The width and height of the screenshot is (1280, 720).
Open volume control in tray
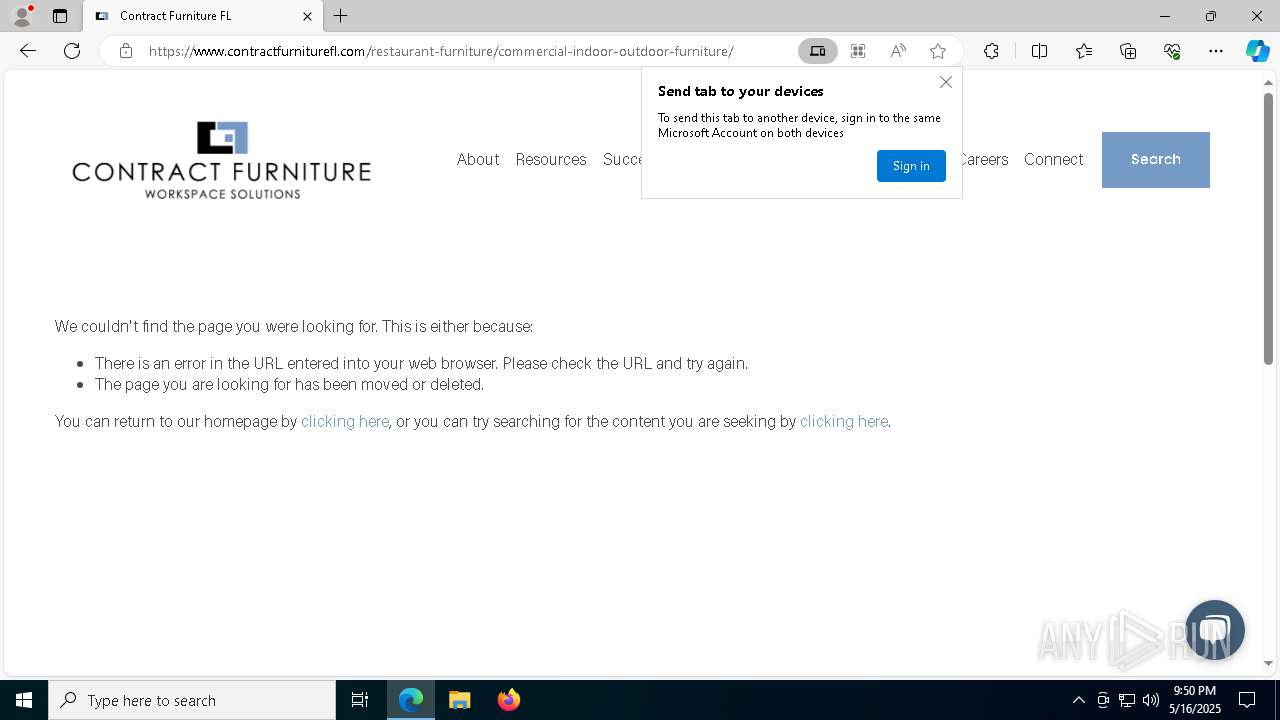1151,700
